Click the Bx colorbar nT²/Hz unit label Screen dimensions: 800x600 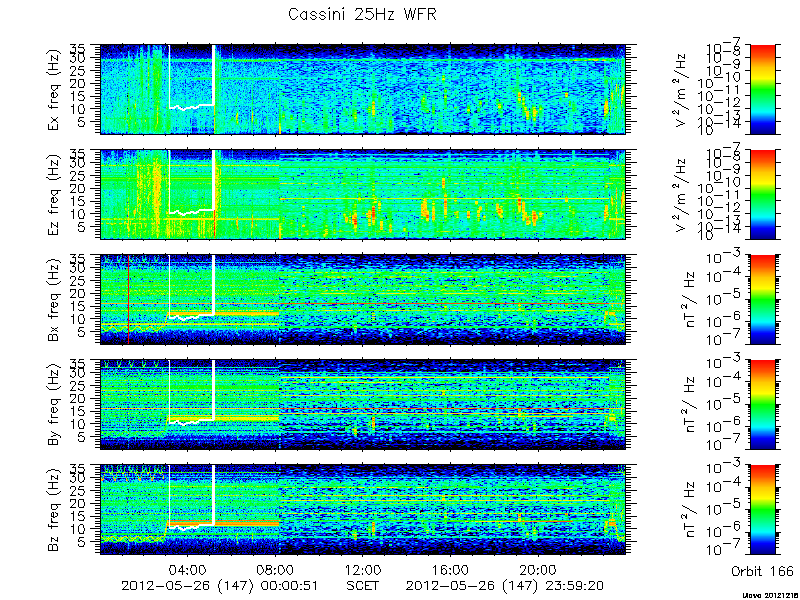pos(691,300)
